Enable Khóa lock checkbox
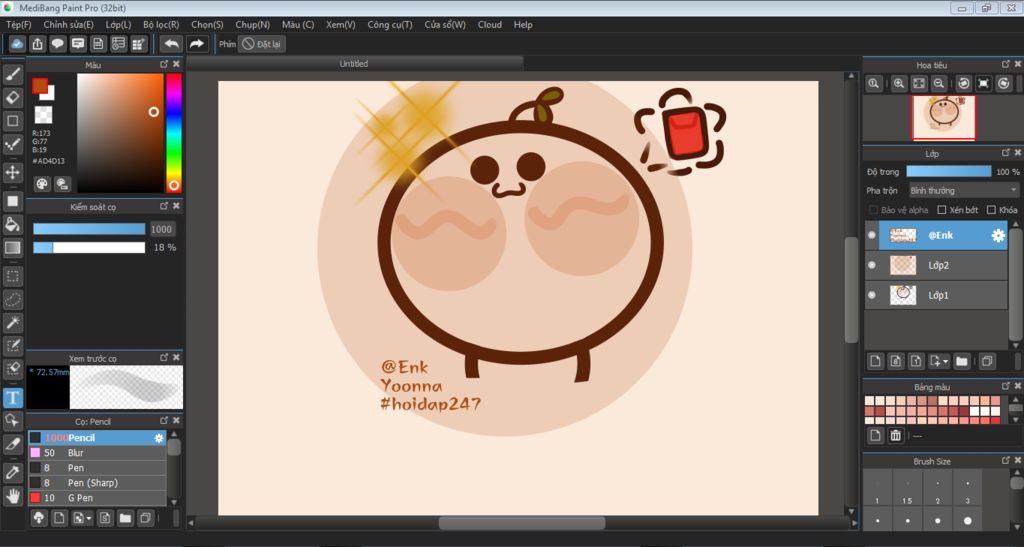The width and height of the screenshot is (1024, 547). pyautogui.click(x=991, y=210)
